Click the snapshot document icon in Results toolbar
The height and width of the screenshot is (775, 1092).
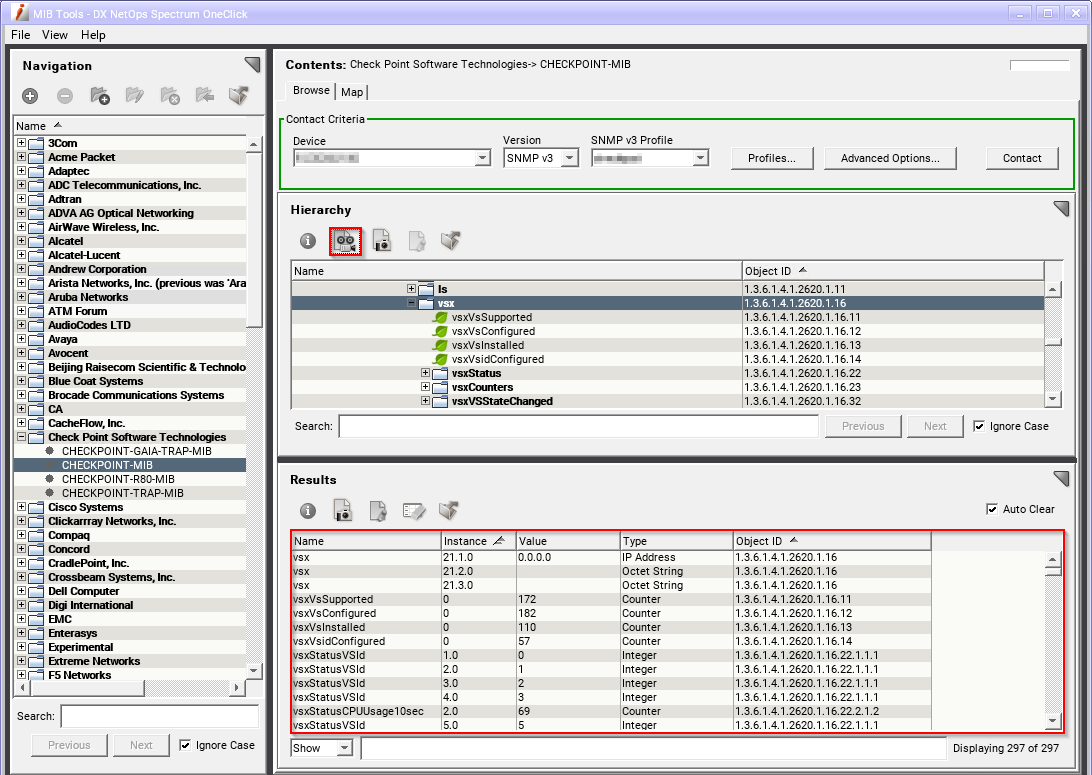343,511
